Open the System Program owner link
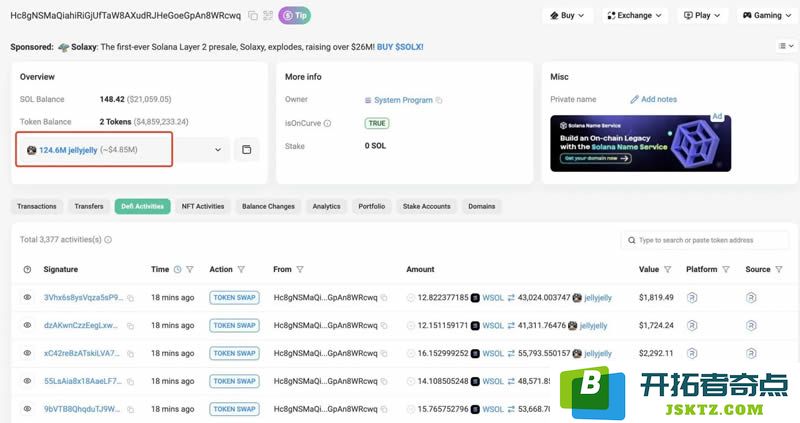Viewport: 800px width, 423px height. [x=403, y=100]
